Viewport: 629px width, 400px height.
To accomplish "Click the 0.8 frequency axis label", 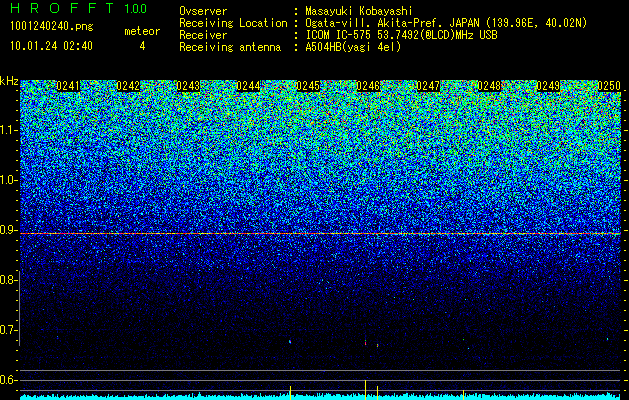I will tap(8, 280).
